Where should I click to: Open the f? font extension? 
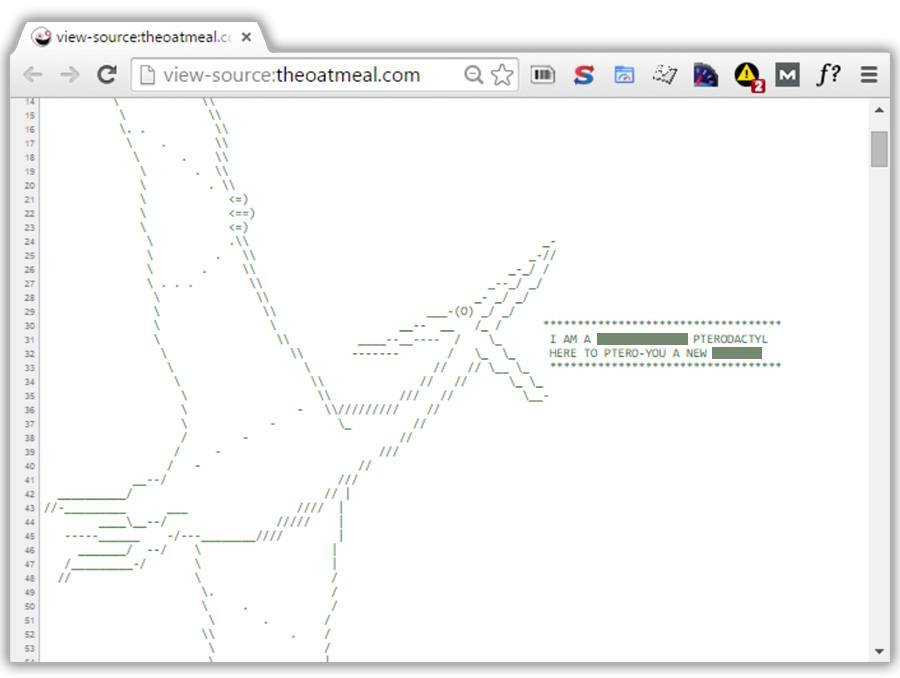(828, 75)
